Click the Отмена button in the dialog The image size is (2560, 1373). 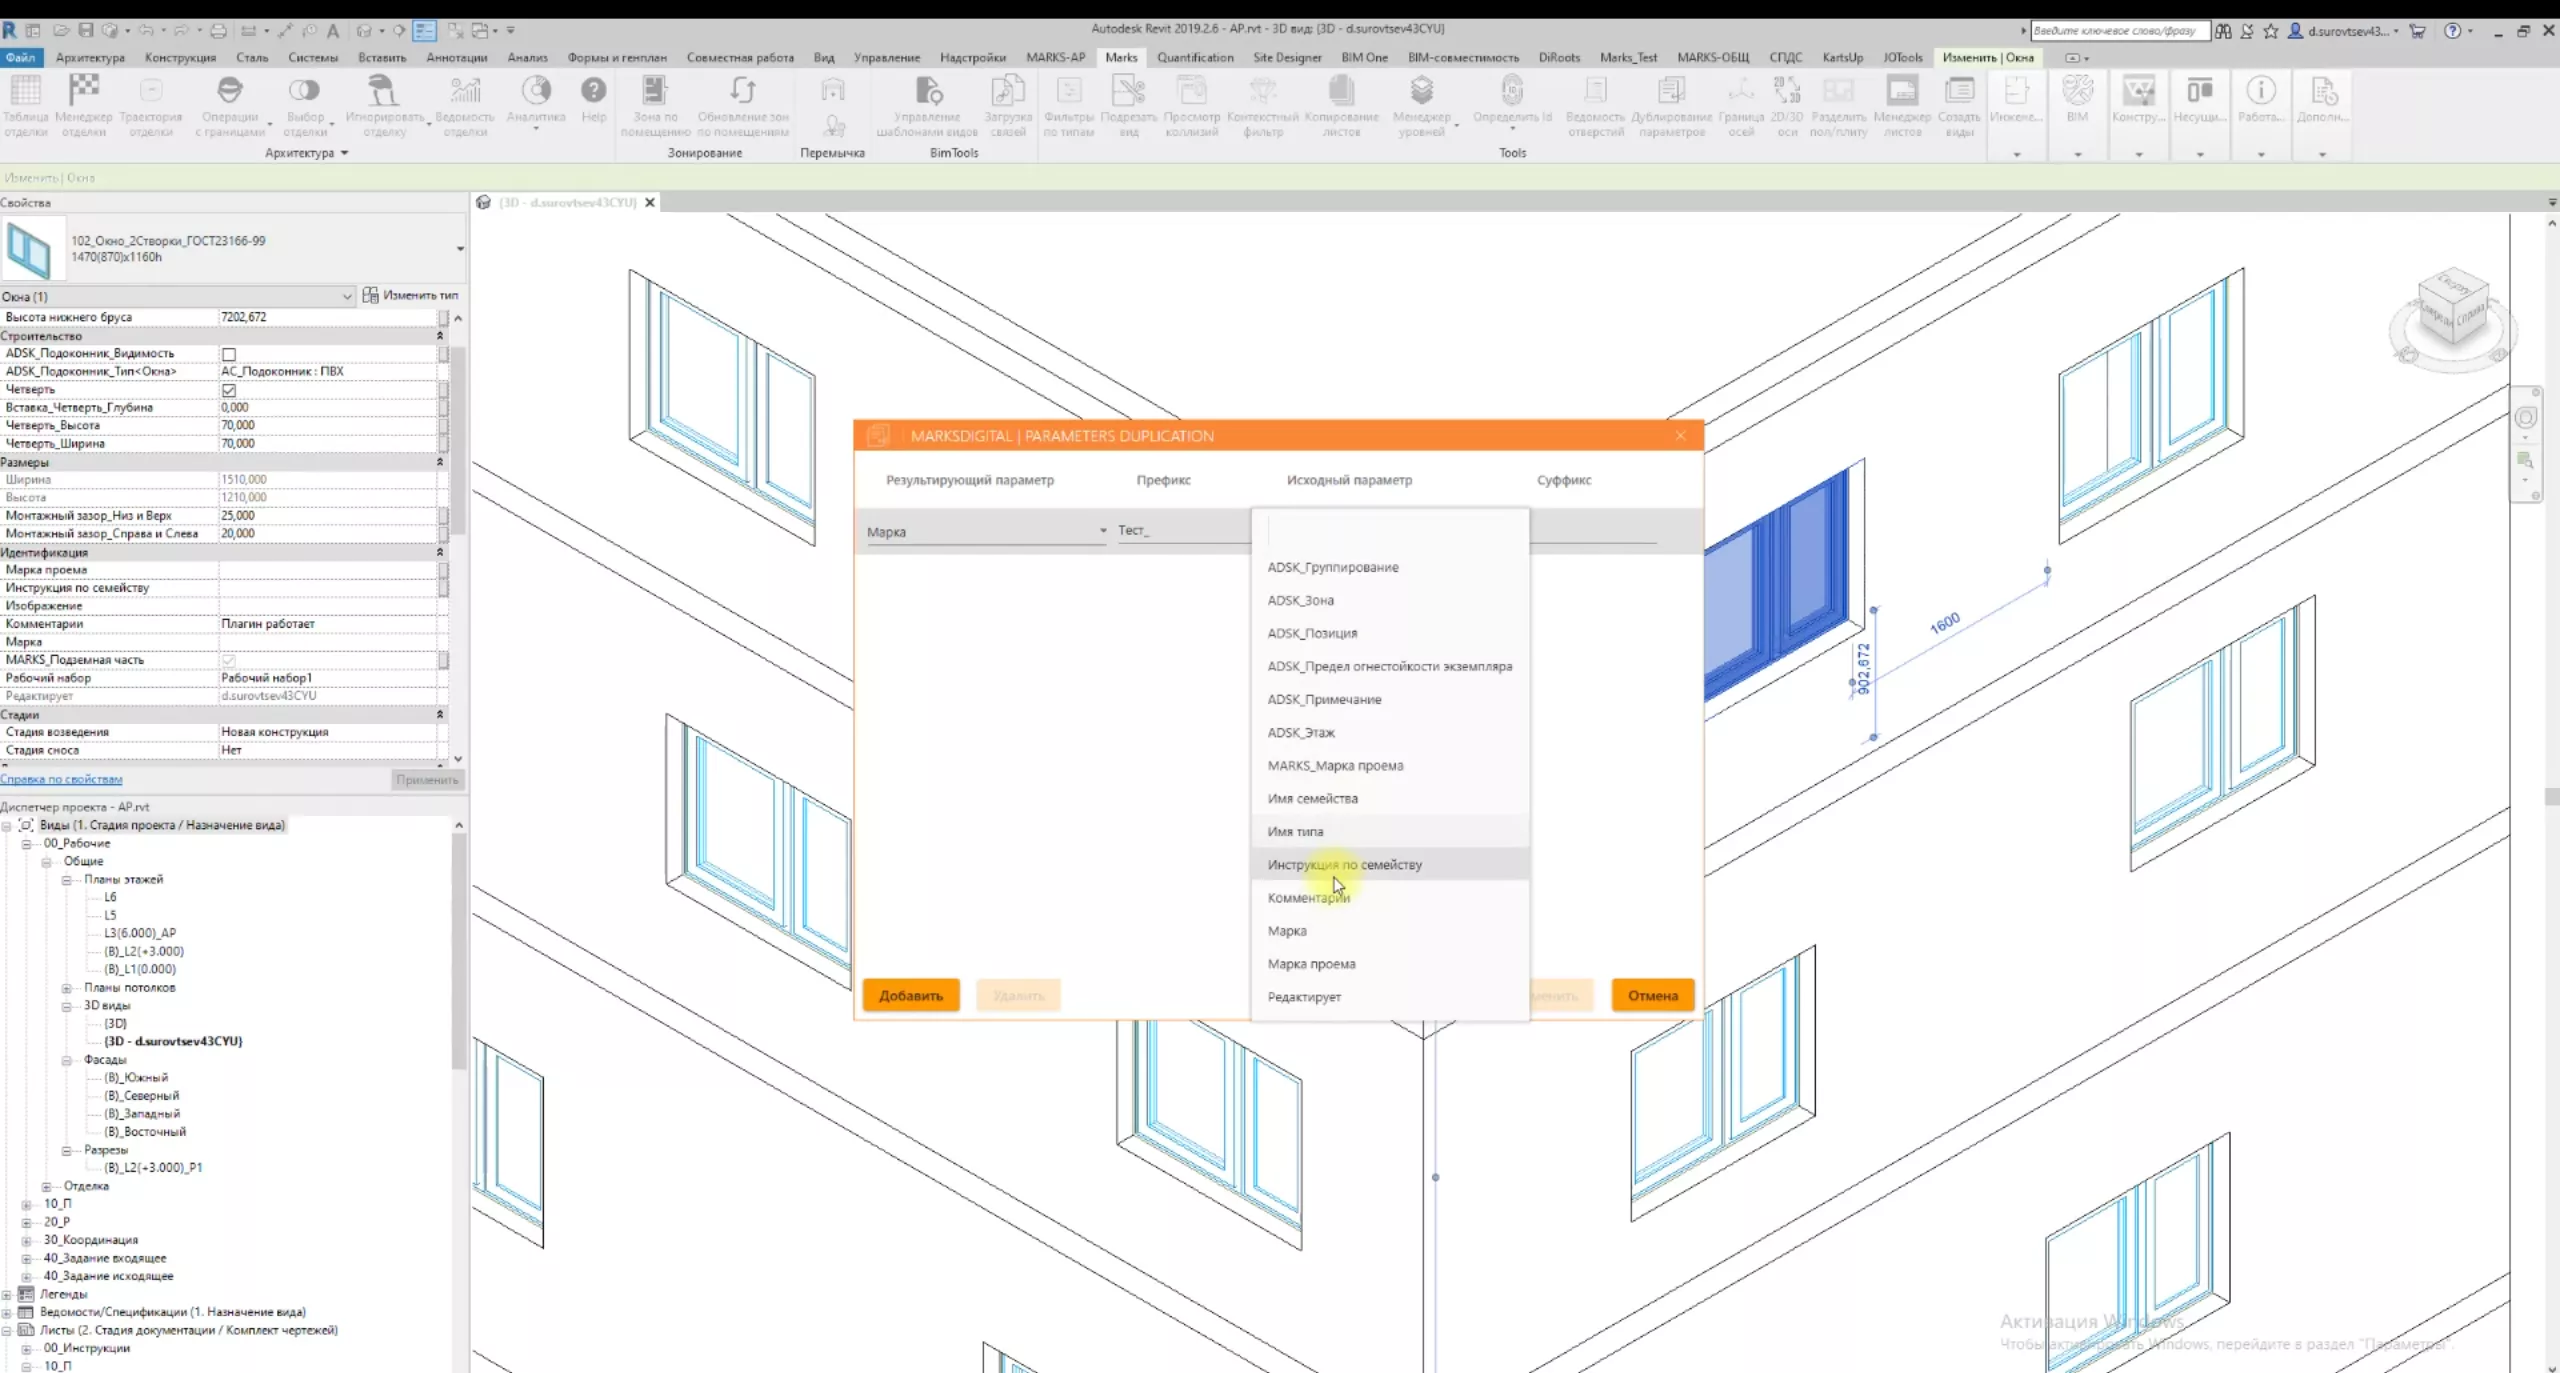(x=1652, y=995)
